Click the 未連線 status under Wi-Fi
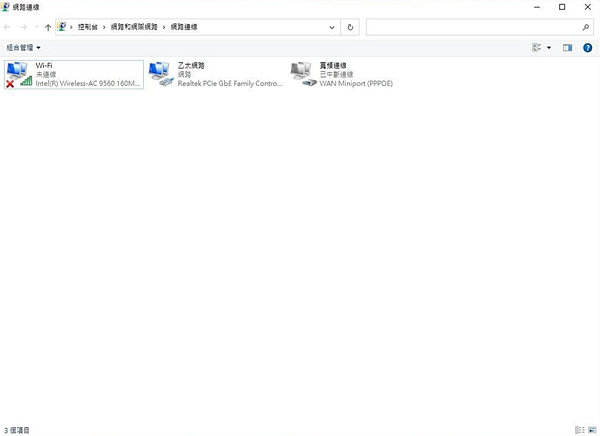The width and height of the screenshot is (600, 436). (46, 74)
